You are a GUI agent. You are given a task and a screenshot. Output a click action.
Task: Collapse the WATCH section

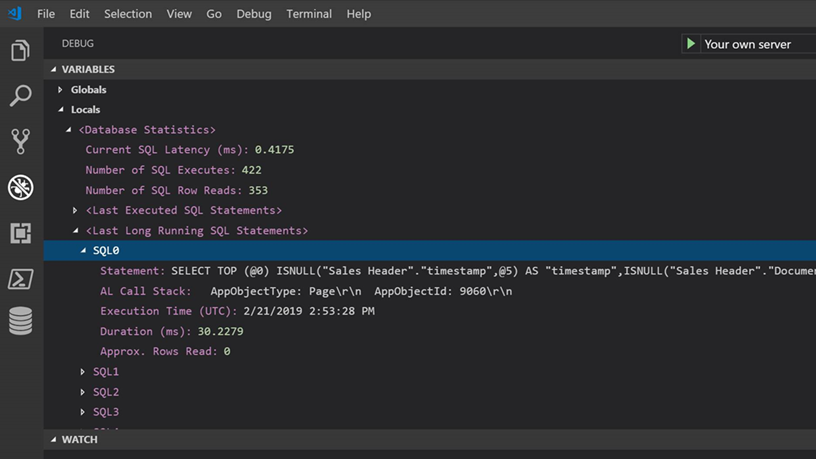click(54, 440)
